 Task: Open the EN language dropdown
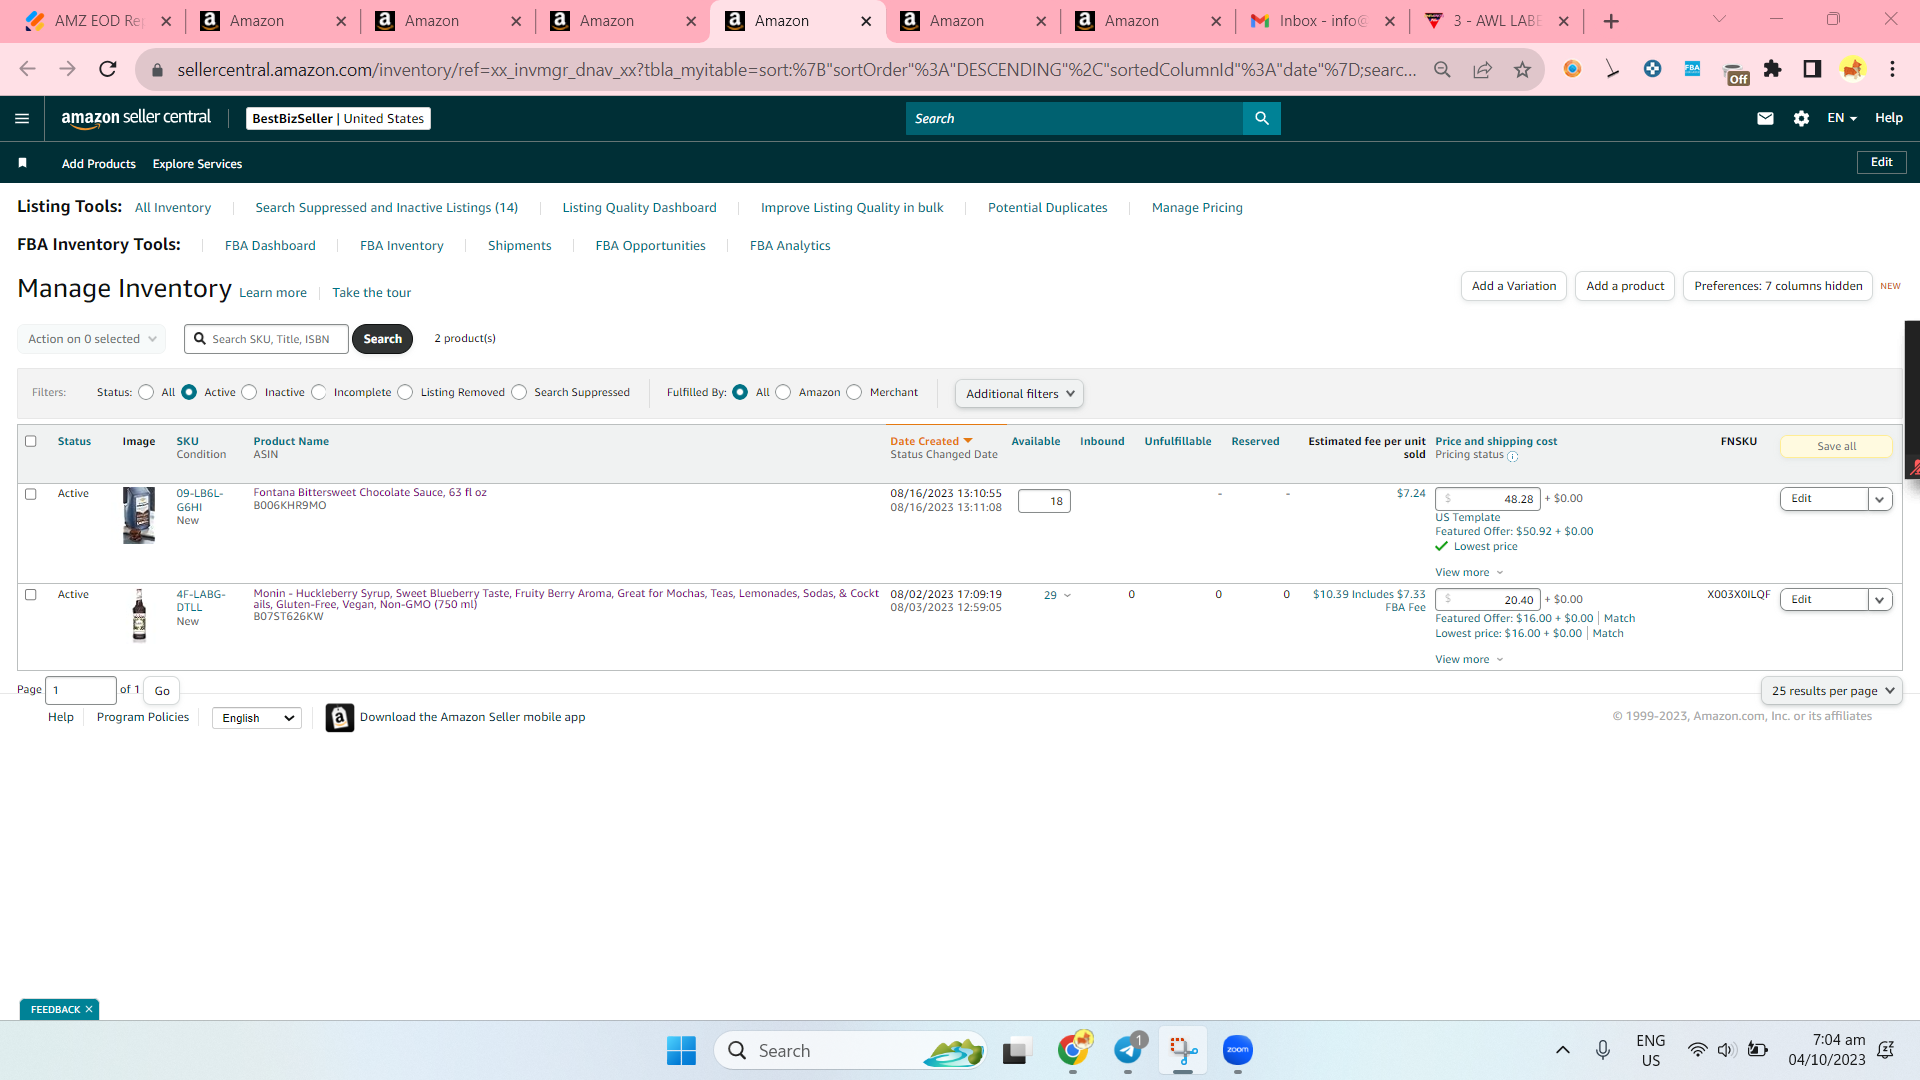[1842, 118]
